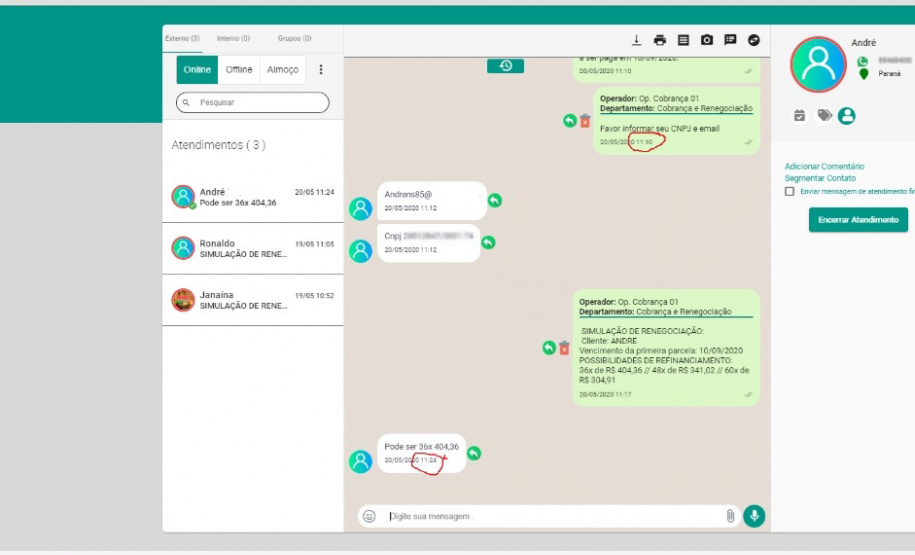Click the Segmentar Contato link
915x555 pixels.
820,178
